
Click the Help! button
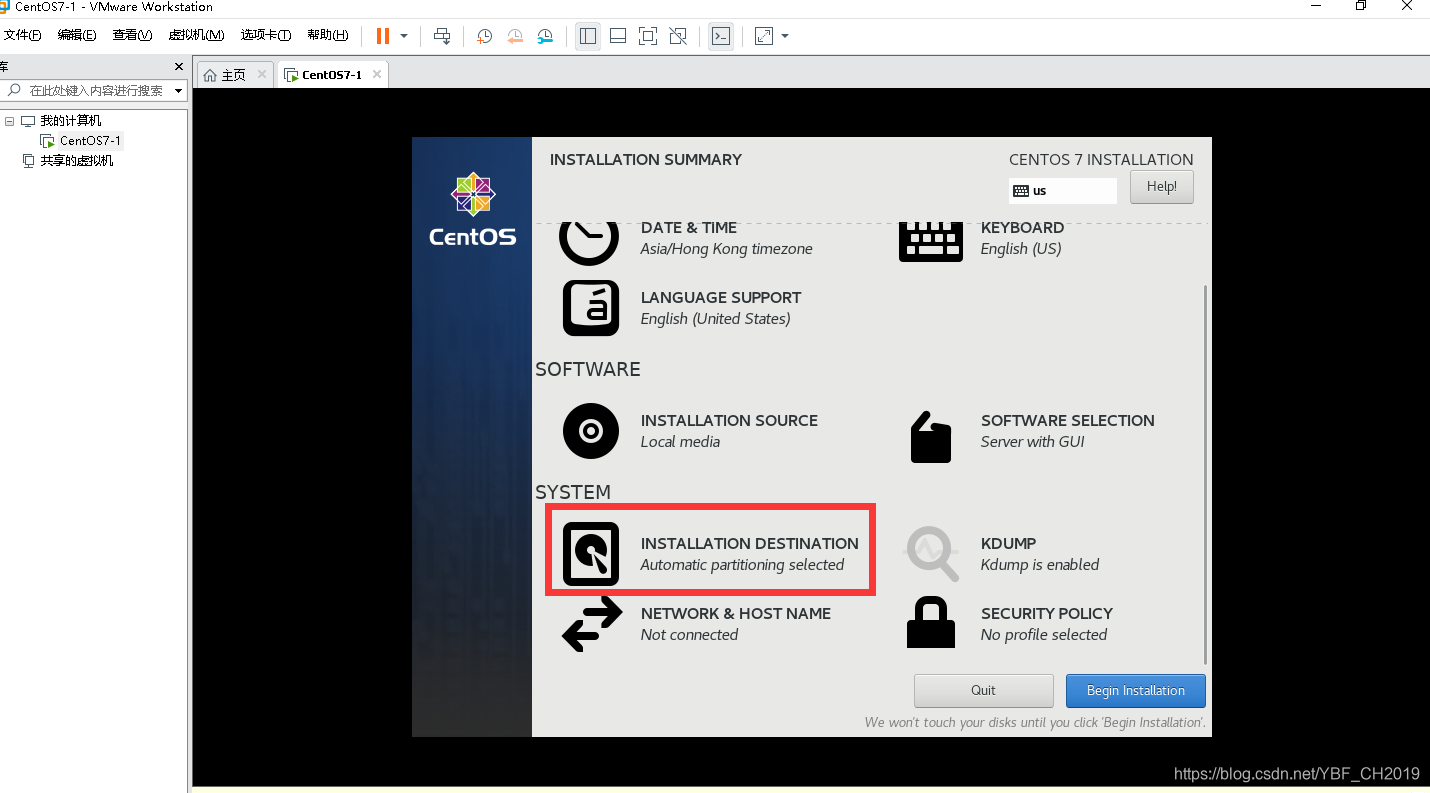(1161, 187)
